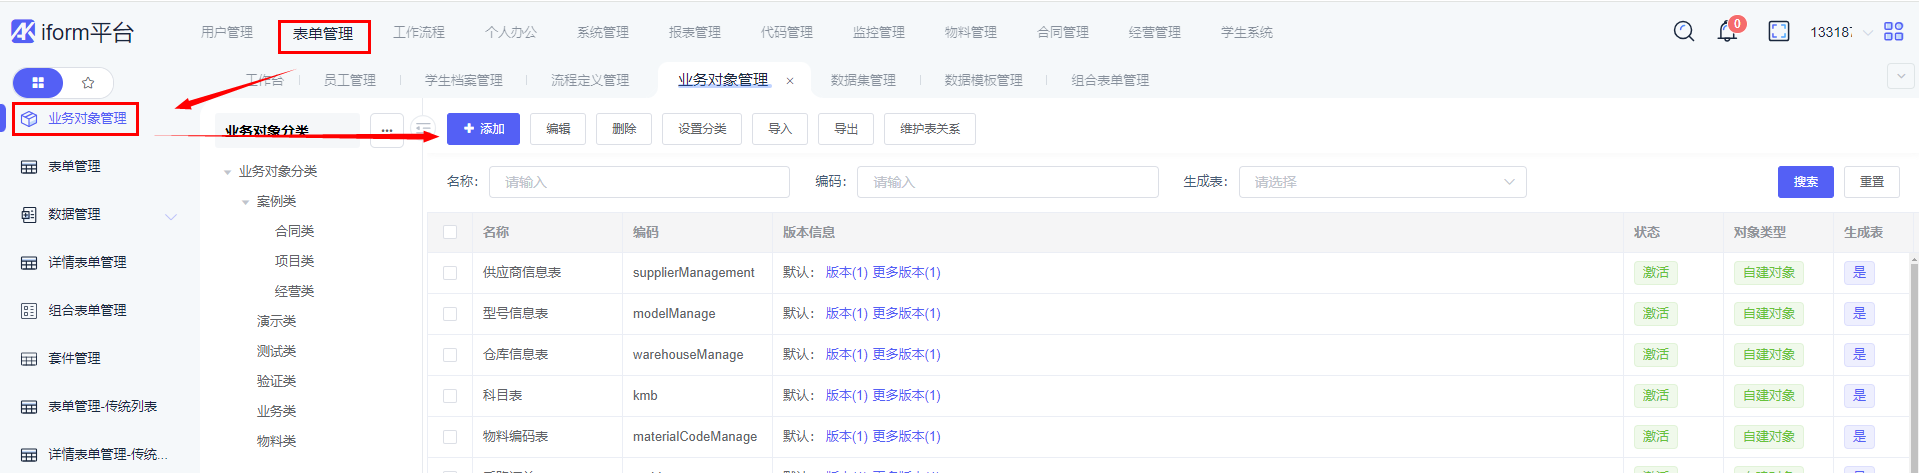
Task: Select 合同类 in the category tree
Action: point(294,231)
